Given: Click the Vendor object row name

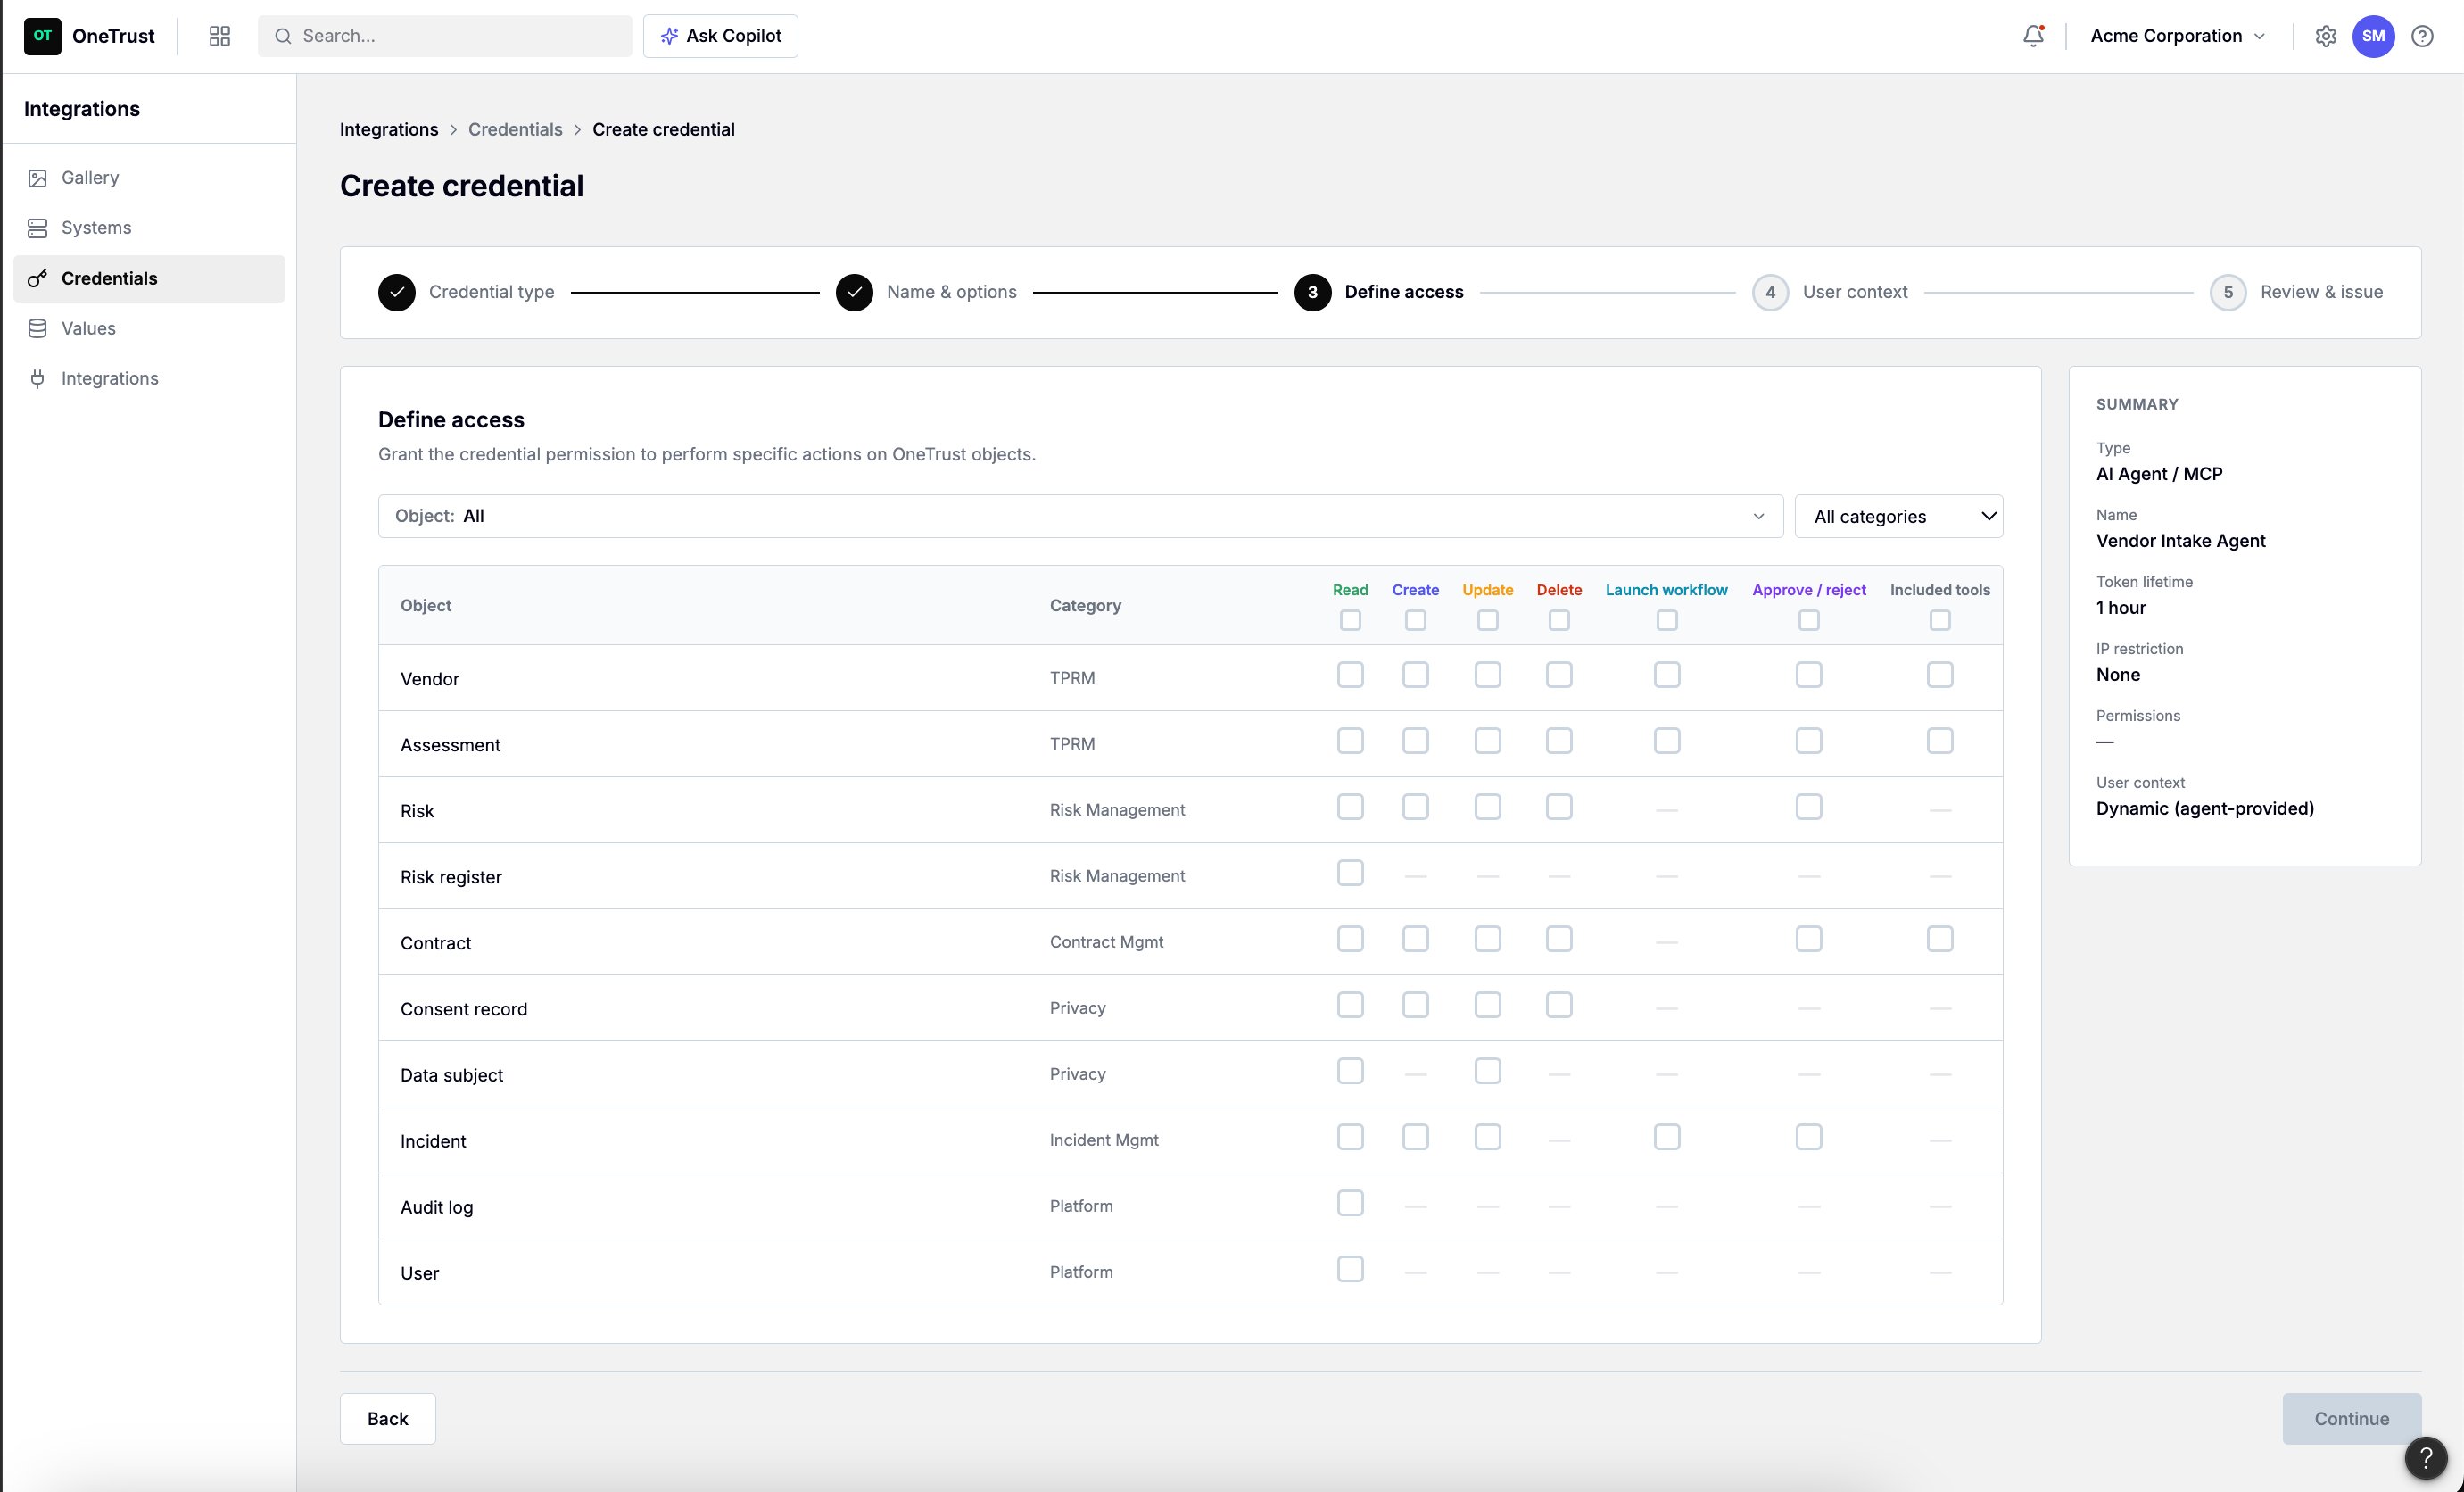Looking at the screenshot, I should [x=430, y=679].
